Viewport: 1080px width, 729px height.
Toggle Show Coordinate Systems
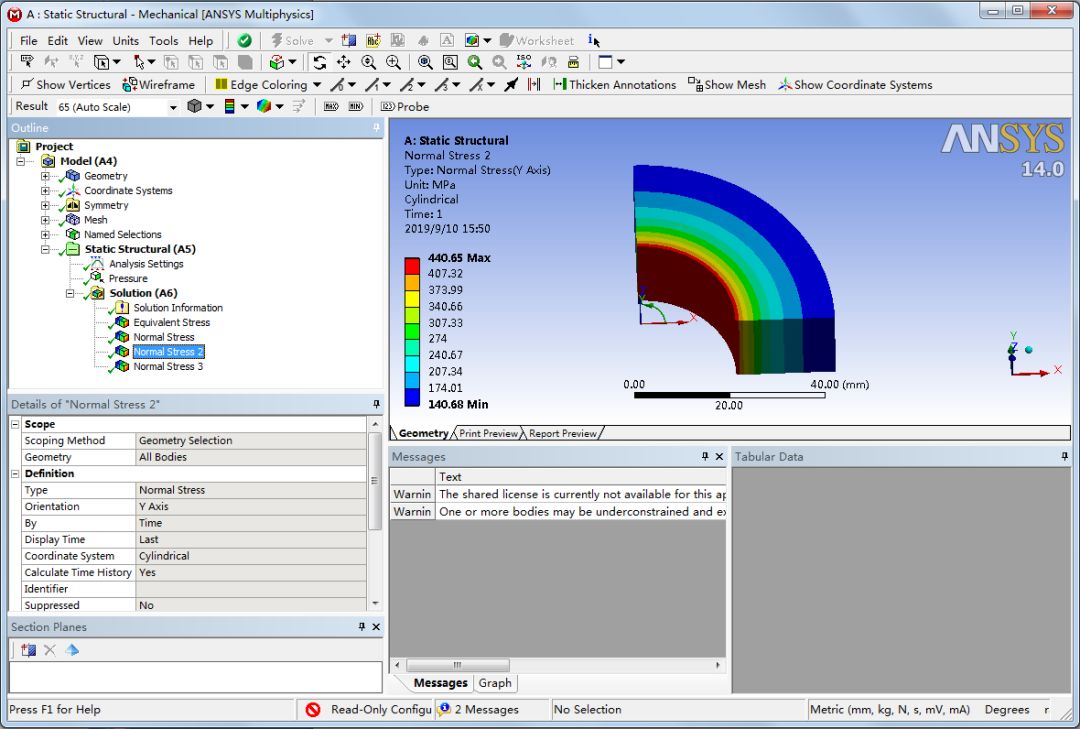pyautogui.click(x=855, y=85)
